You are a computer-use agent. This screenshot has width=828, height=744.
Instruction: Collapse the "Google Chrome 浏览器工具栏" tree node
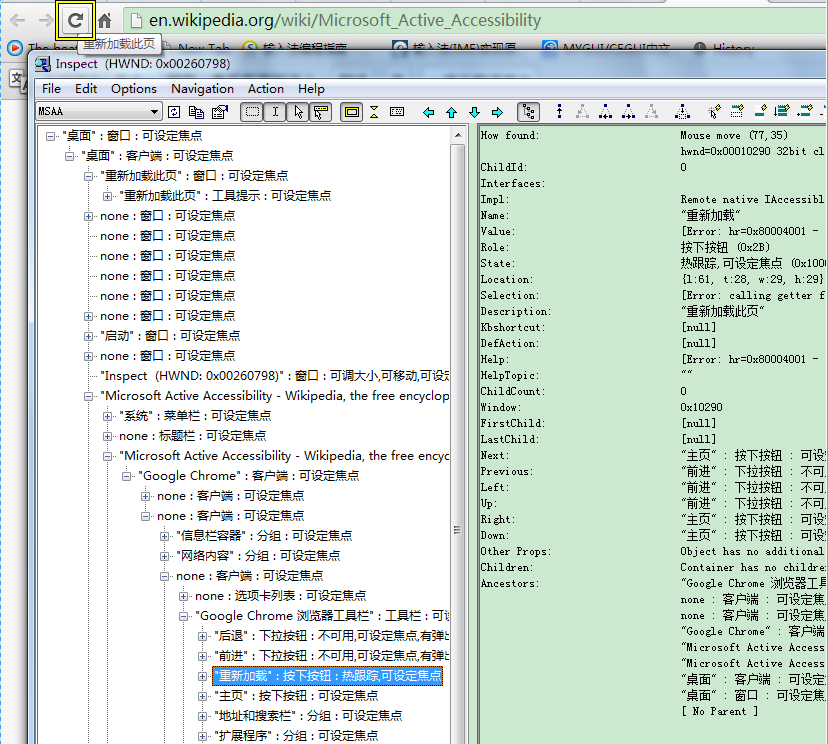[x=184, y=616]
